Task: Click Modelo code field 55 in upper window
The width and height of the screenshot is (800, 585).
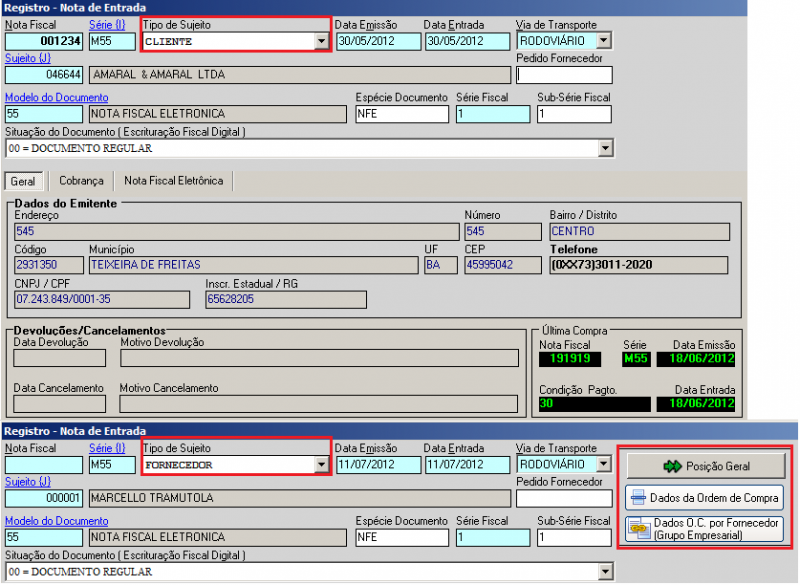Action: tap(44, 114)
